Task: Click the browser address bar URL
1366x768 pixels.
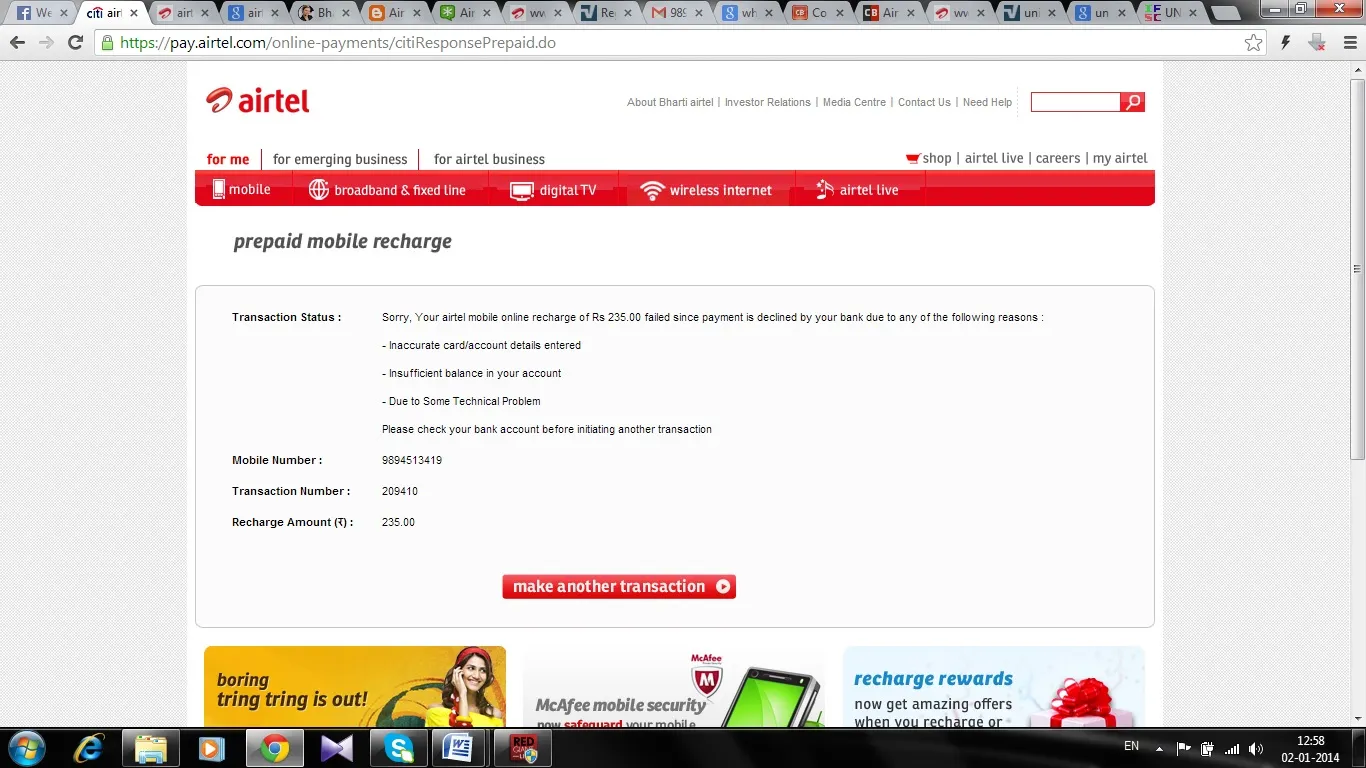Action: (338, 43)
